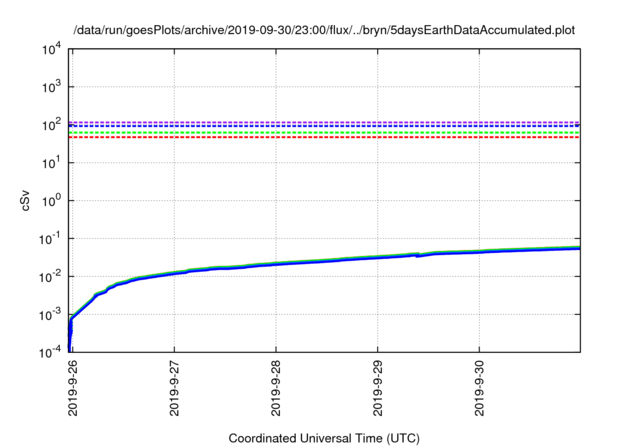Click the 10^1 y-axis label
This screenshot has height=448, width=640.
coord(52,163)
